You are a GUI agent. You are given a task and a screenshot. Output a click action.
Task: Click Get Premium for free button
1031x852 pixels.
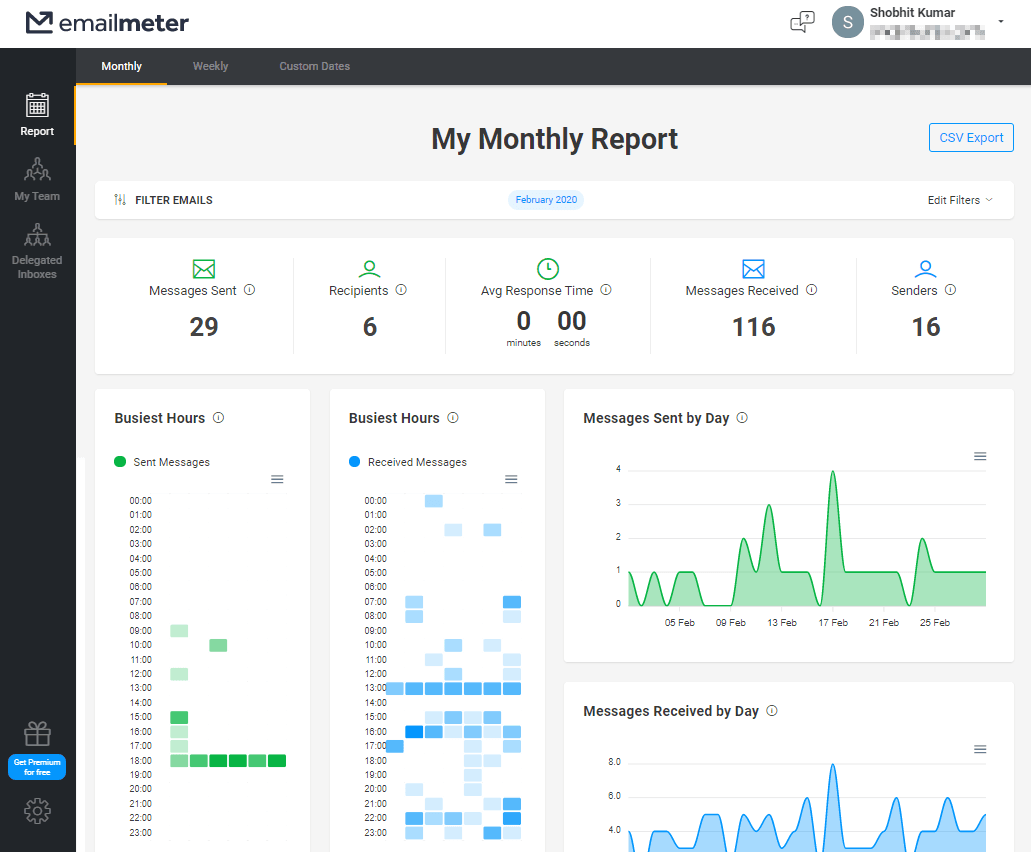(x=37, y=767)
